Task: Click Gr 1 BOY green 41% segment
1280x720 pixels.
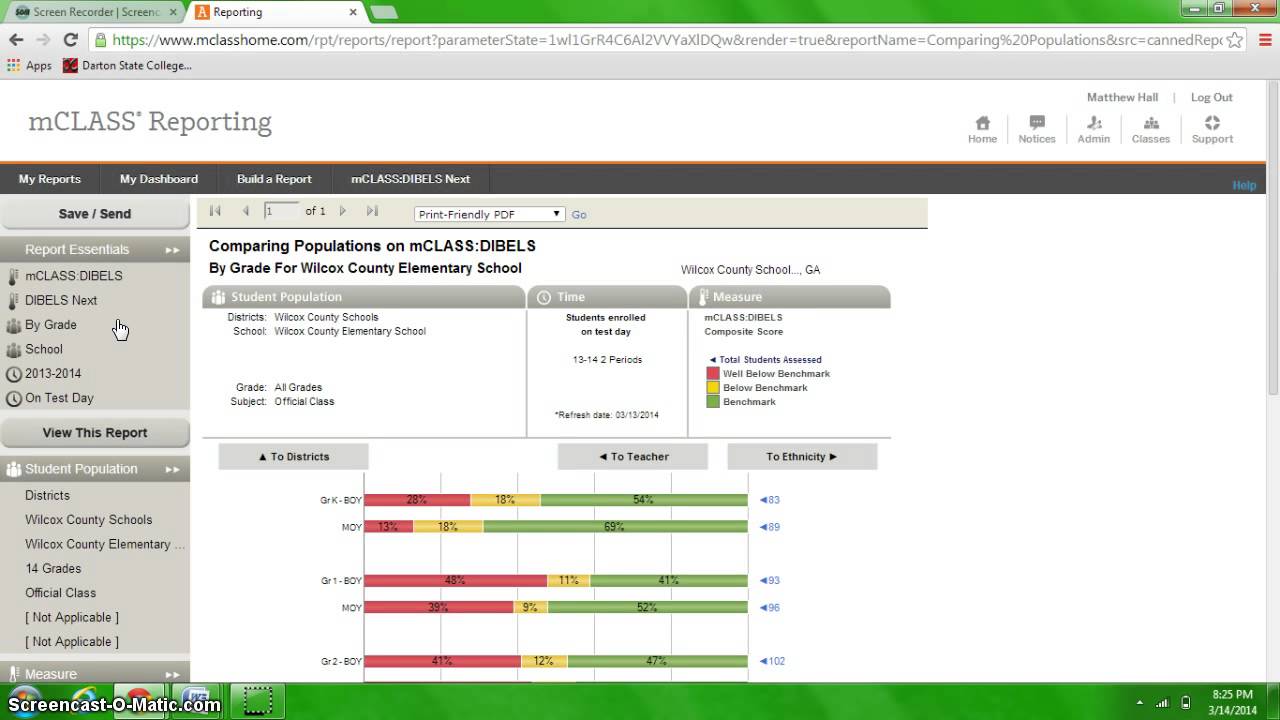Action: [x=669, y=581]
